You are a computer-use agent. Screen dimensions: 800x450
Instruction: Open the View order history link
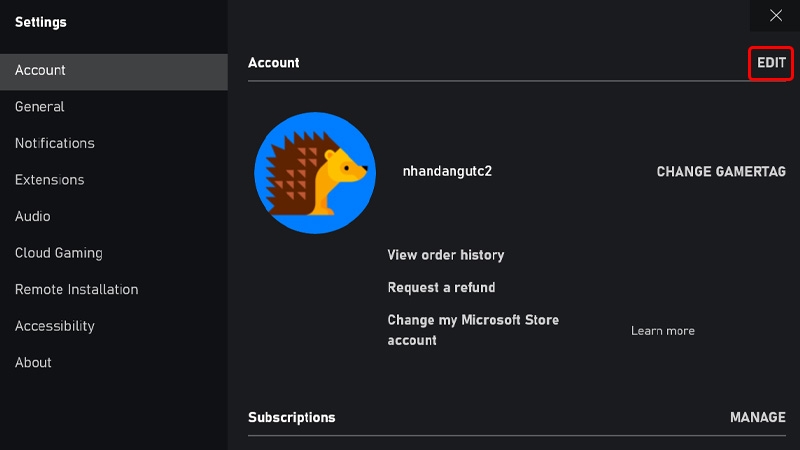(x=445, y=255)
